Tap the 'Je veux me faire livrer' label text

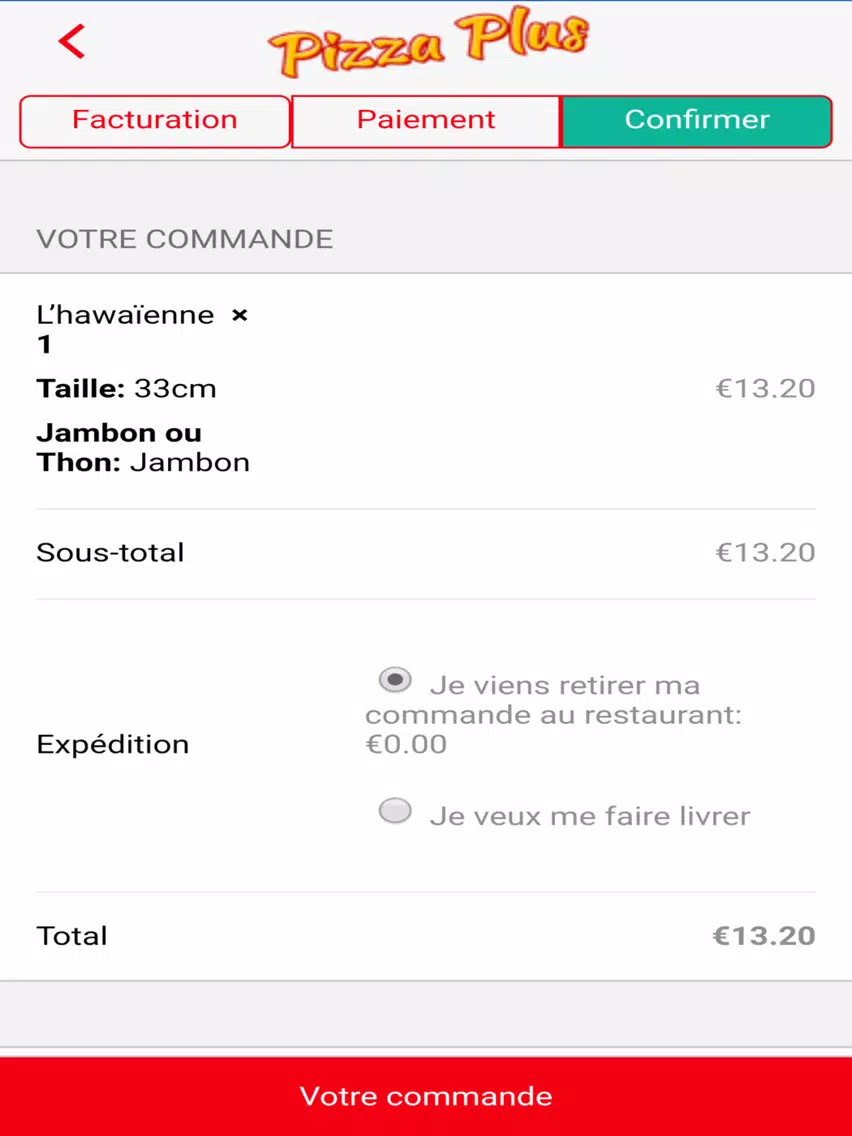590,816
